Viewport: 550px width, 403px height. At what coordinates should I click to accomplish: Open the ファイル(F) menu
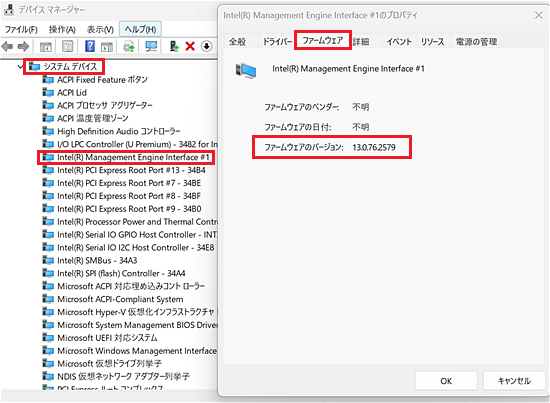pos(21,29)
